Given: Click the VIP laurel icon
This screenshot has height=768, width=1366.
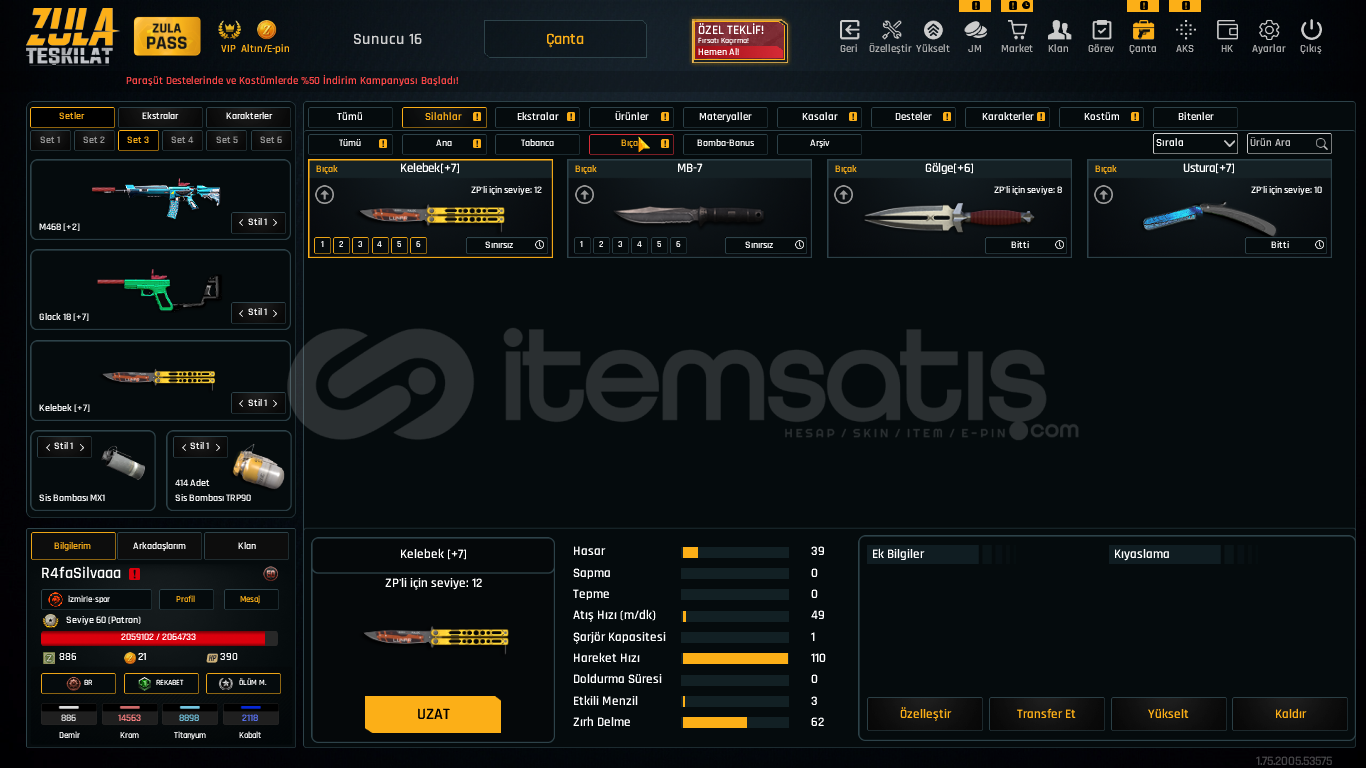Looking at the screenshot, I should tap(229, 29).
